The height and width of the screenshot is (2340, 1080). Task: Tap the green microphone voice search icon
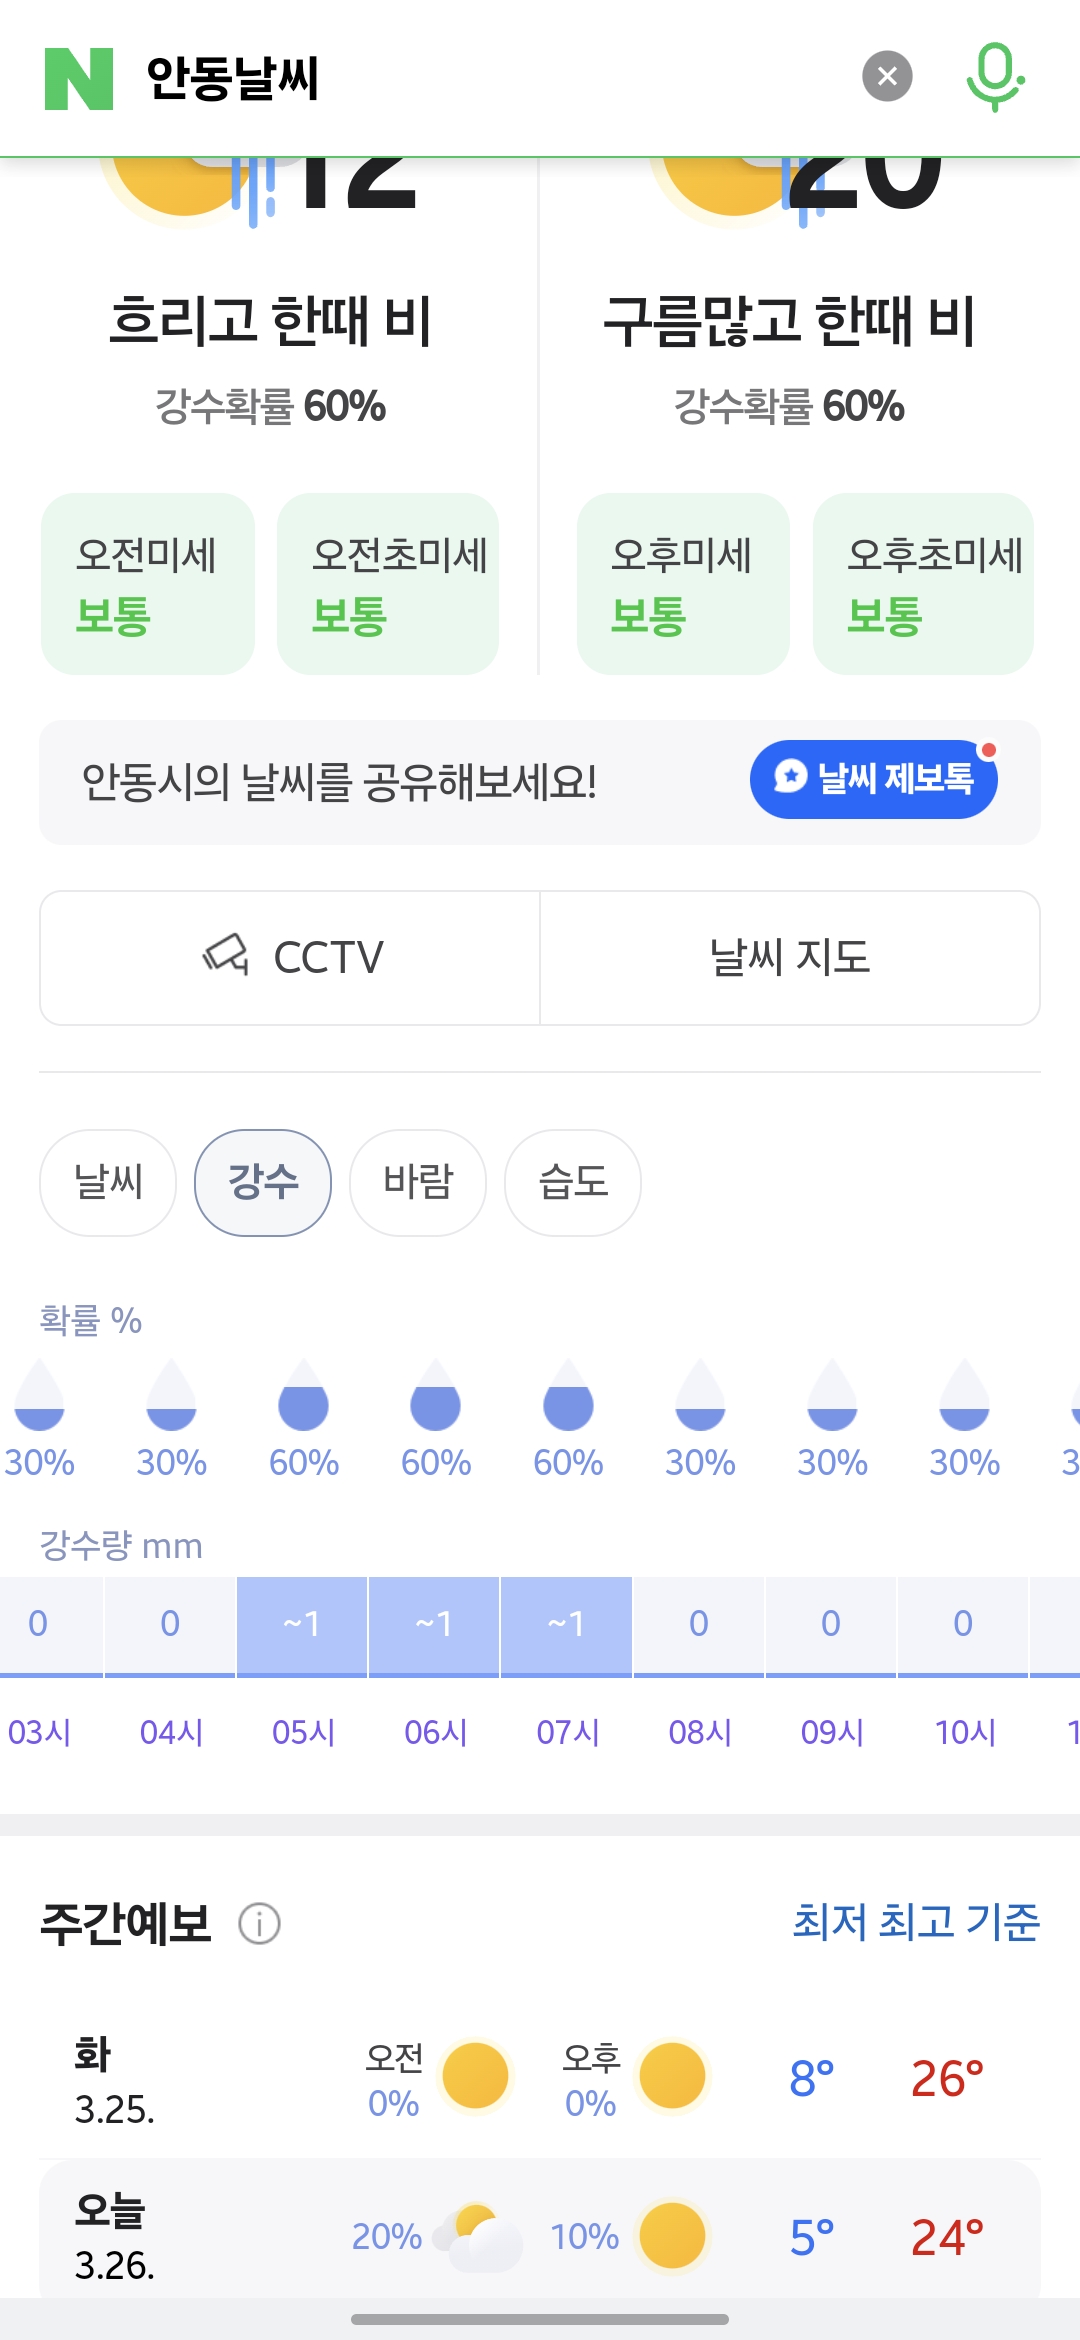click(994, 76)
